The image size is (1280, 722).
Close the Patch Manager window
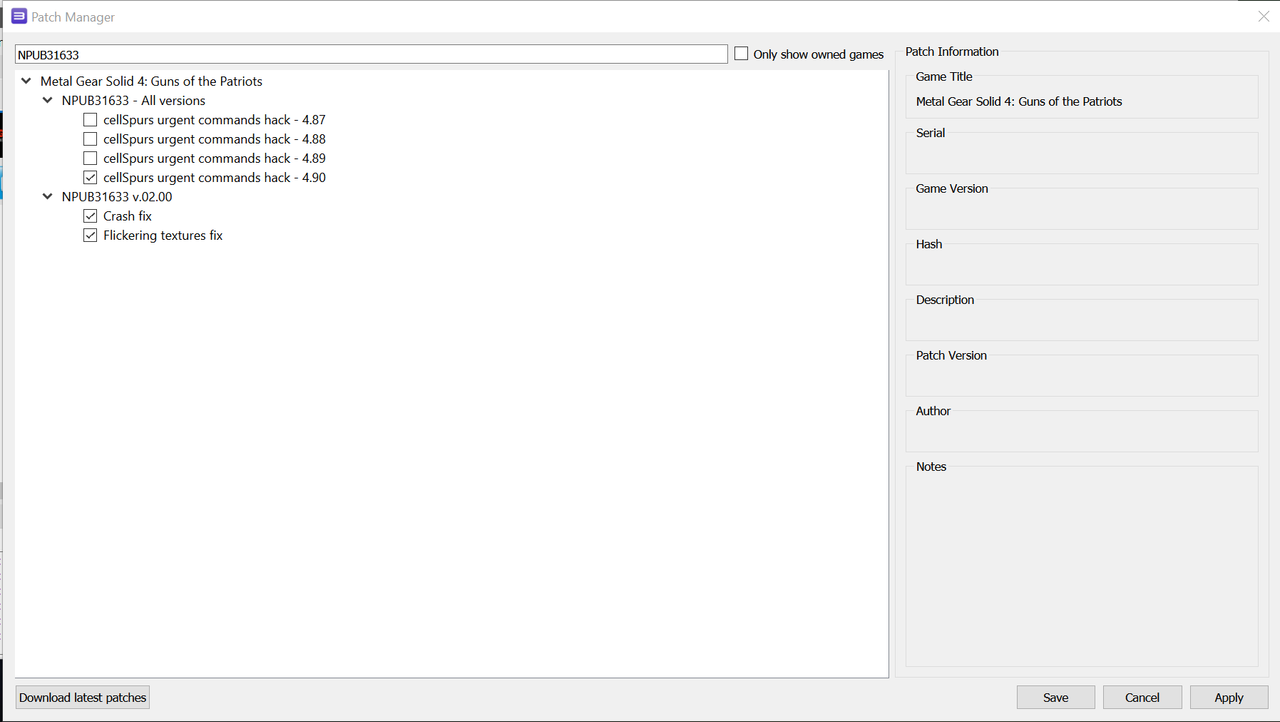[x=1263, y=16]
